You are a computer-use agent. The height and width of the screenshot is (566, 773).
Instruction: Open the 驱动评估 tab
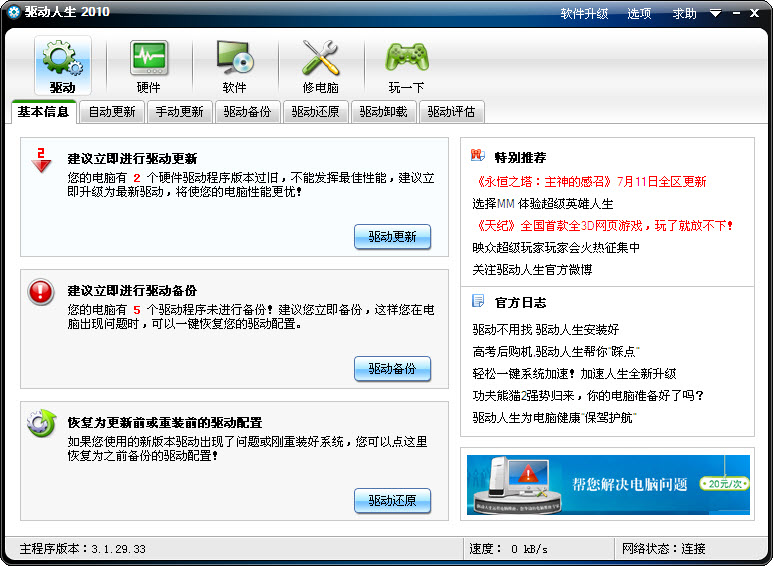[451, 112]
